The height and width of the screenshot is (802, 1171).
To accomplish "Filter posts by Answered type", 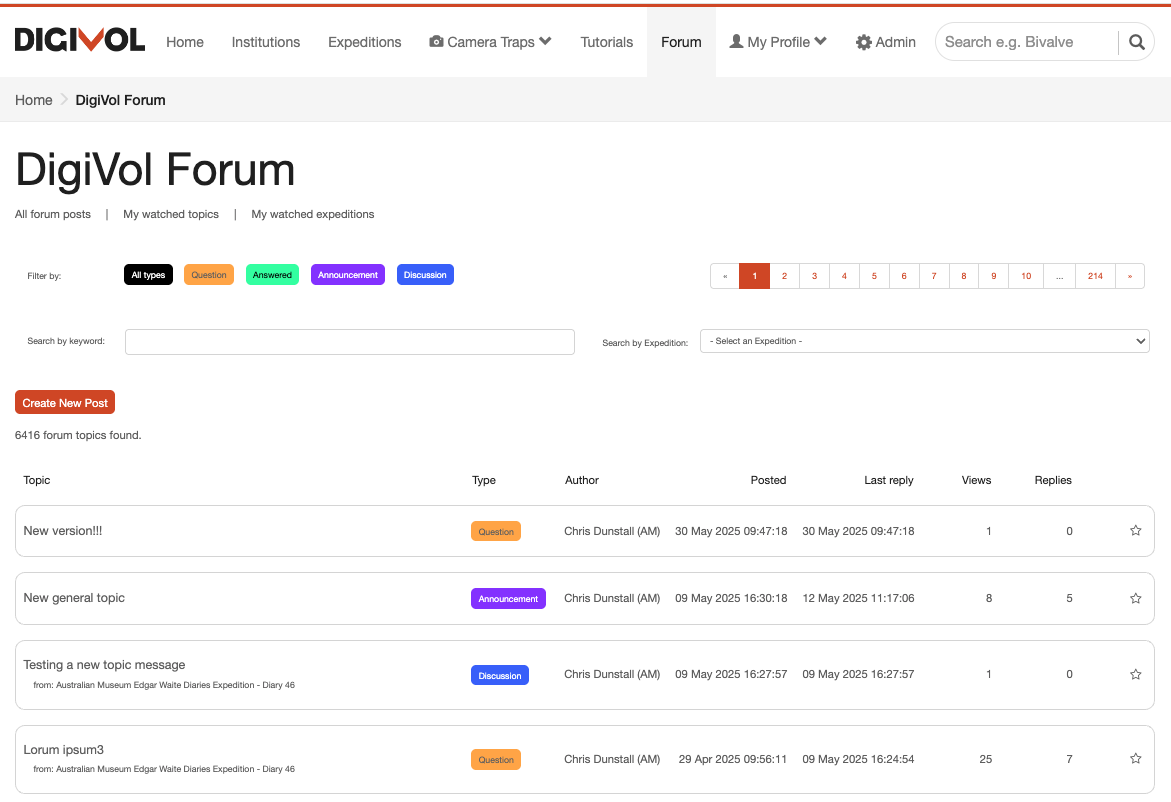I will pos(272,275).
